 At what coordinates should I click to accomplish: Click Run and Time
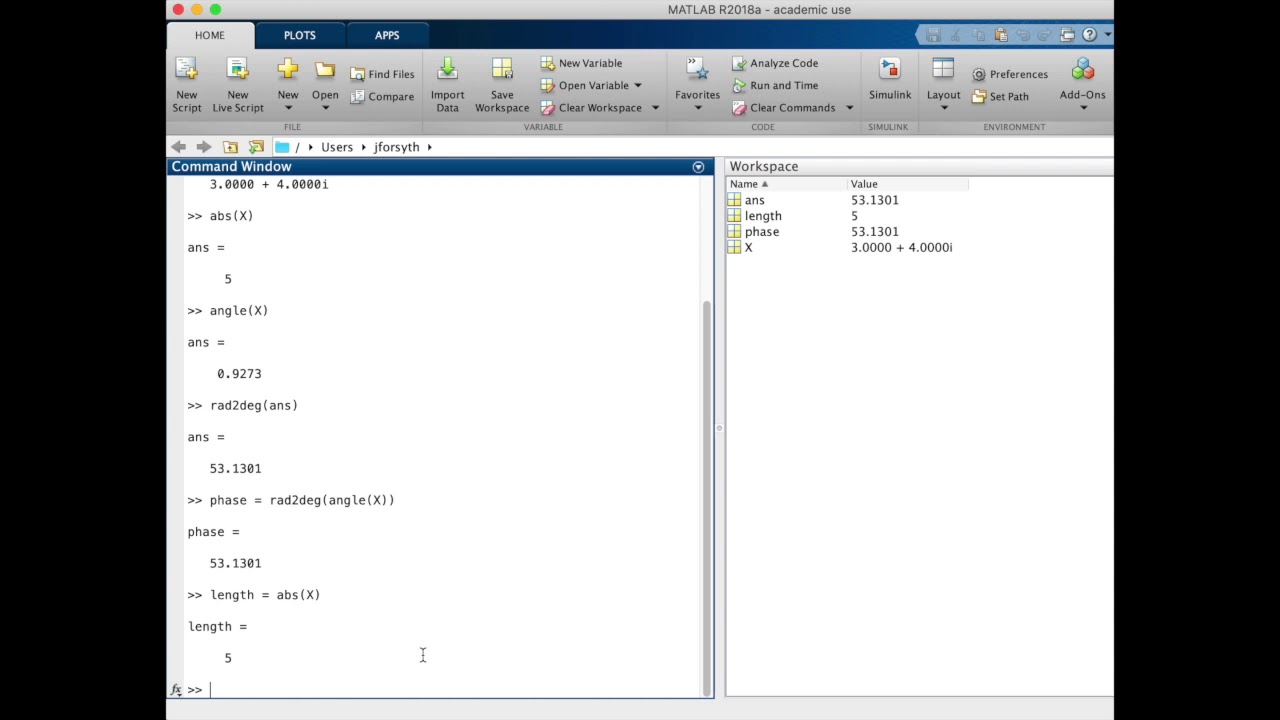pyautogui.click(x=775, y=85)
